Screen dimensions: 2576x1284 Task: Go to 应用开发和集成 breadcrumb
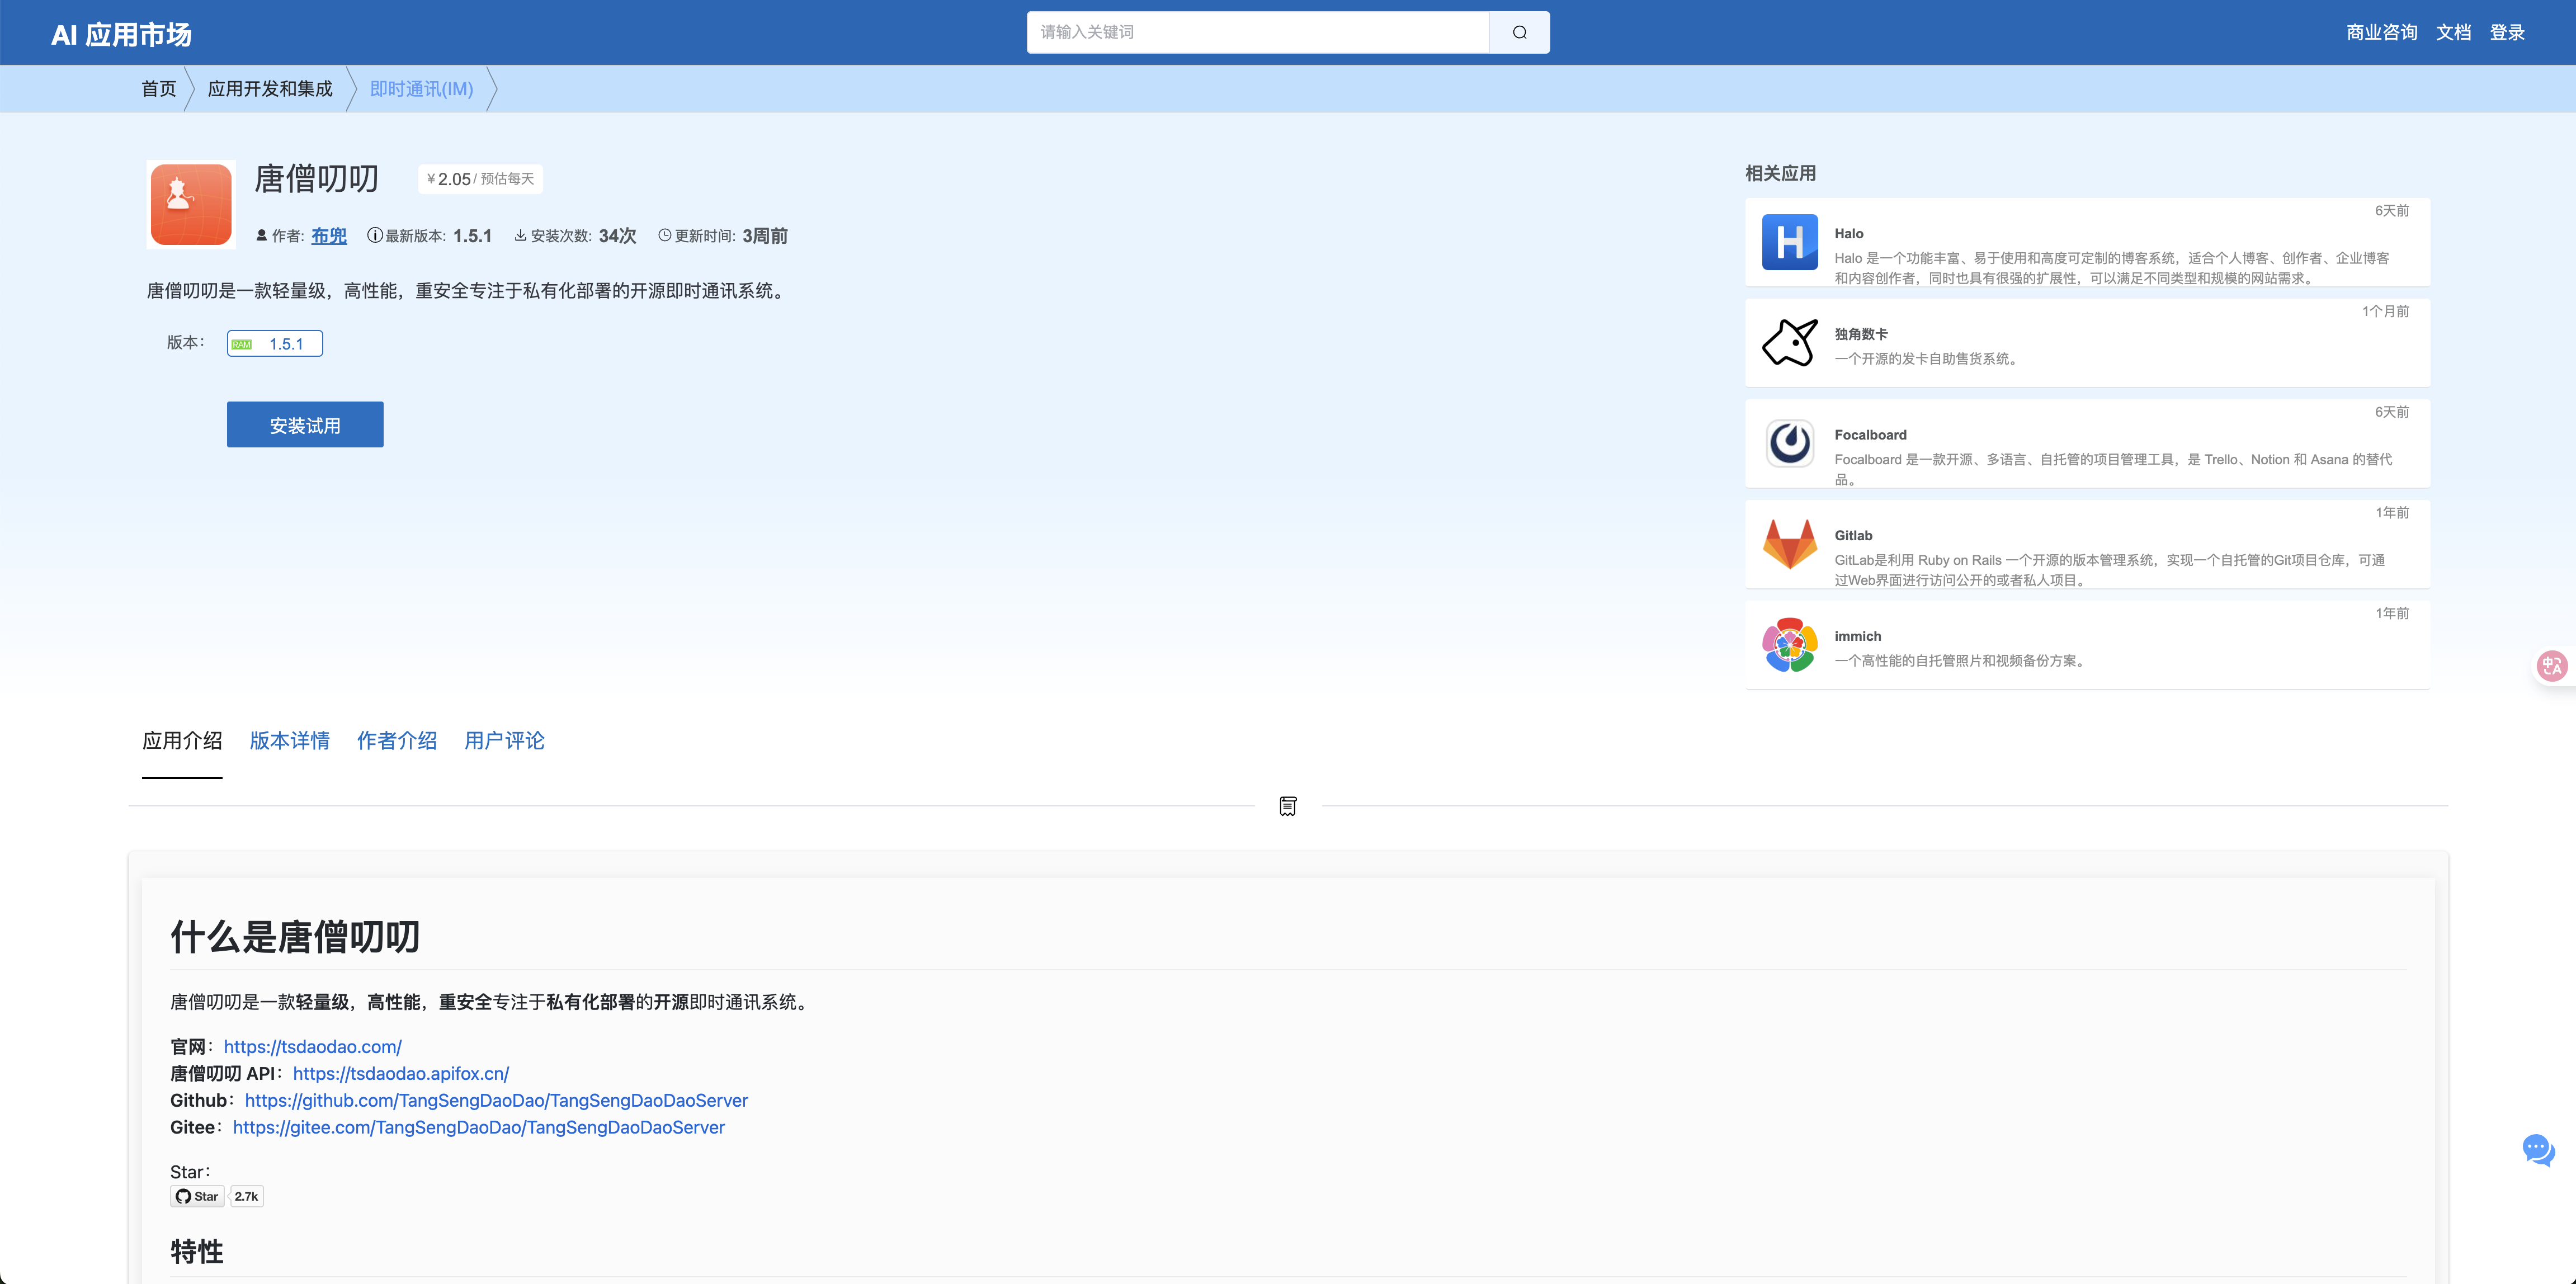(270, 89)
